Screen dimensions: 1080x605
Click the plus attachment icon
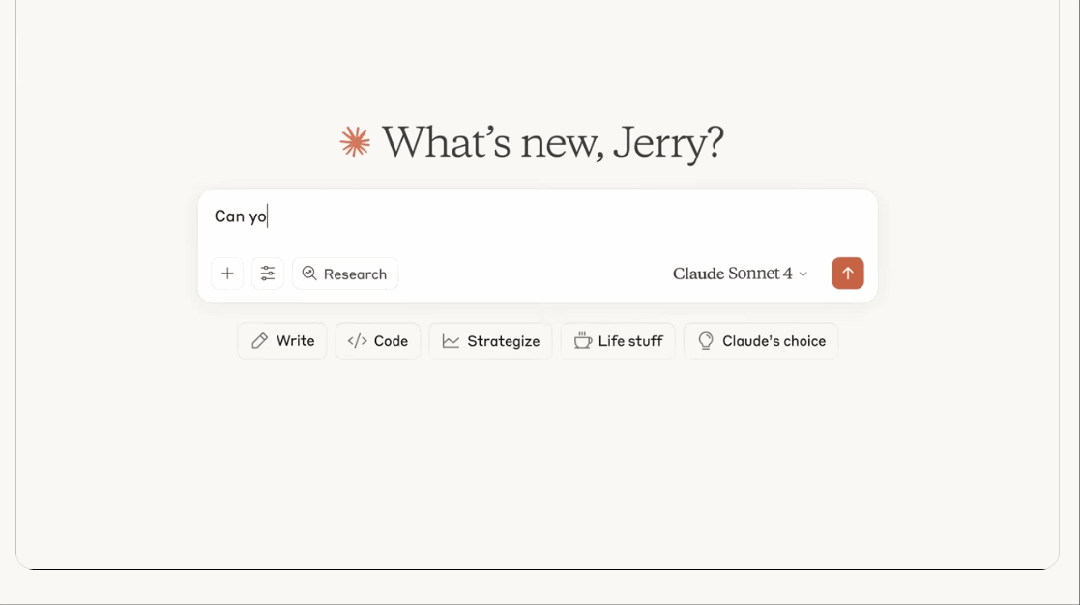(227, 274)
